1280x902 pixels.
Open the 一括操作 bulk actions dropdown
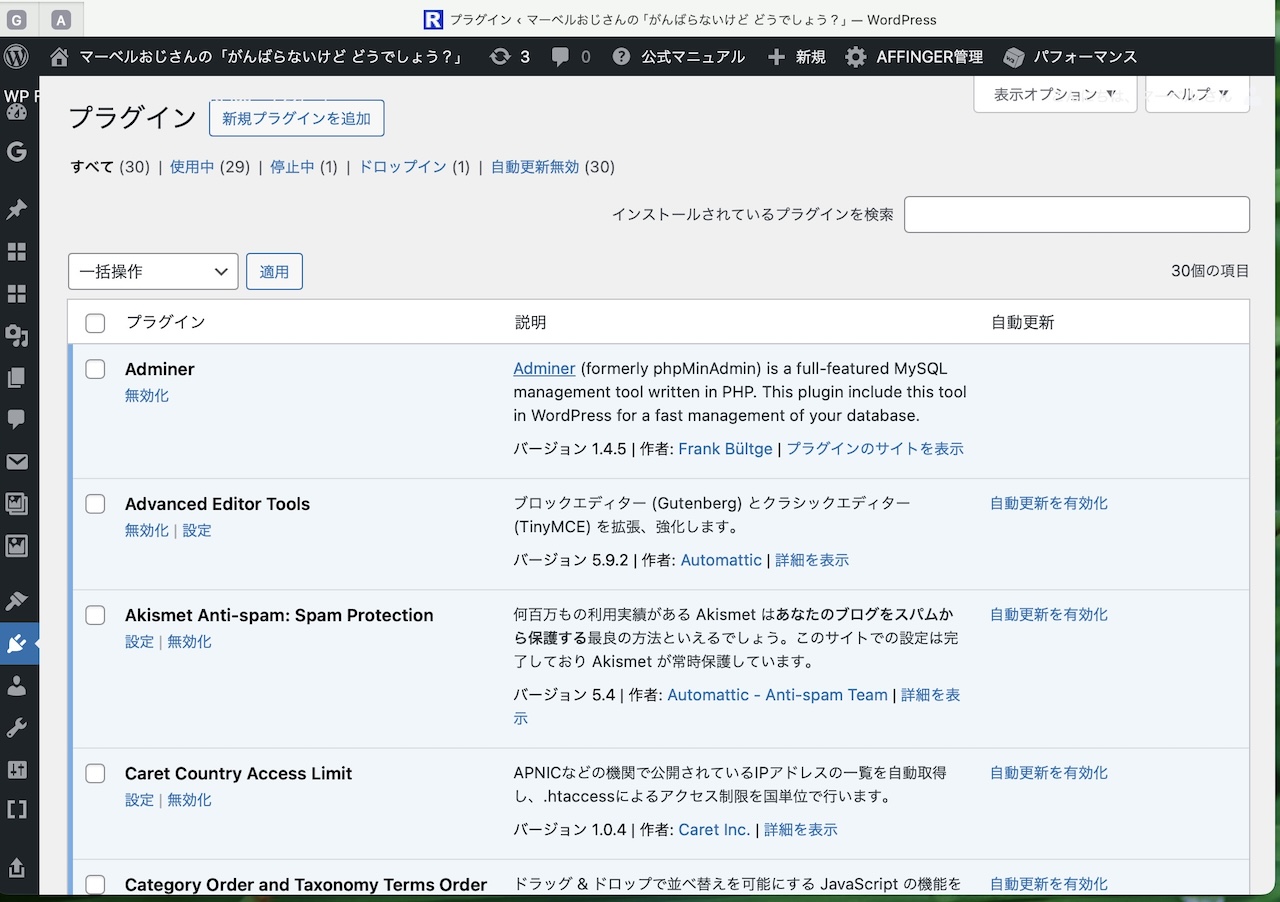pos(153,272)
